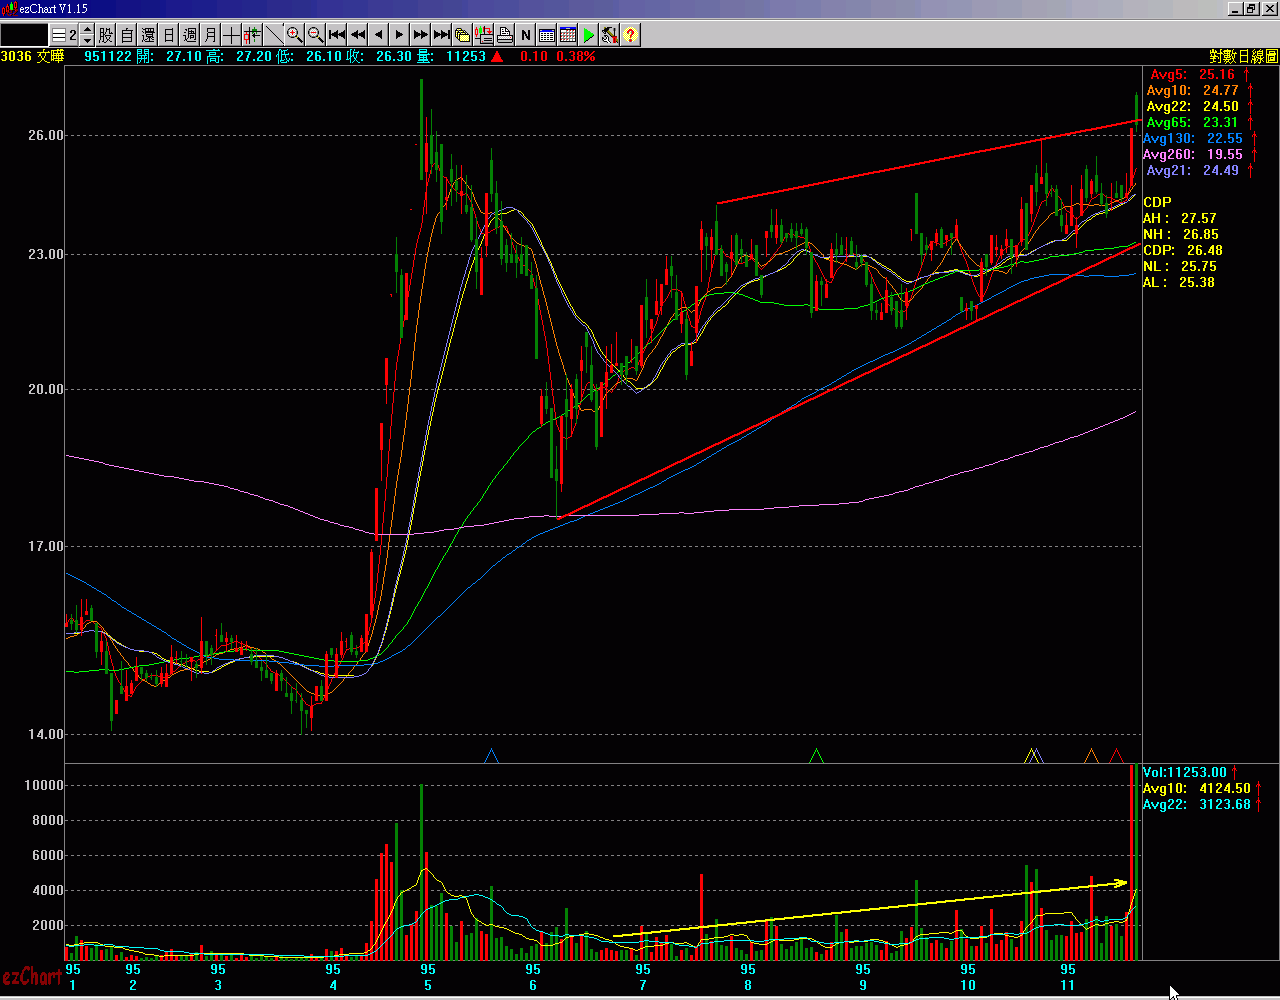Switch to daily chart with 日 button
This screenshot has width=1280, height=1000.
169,35
